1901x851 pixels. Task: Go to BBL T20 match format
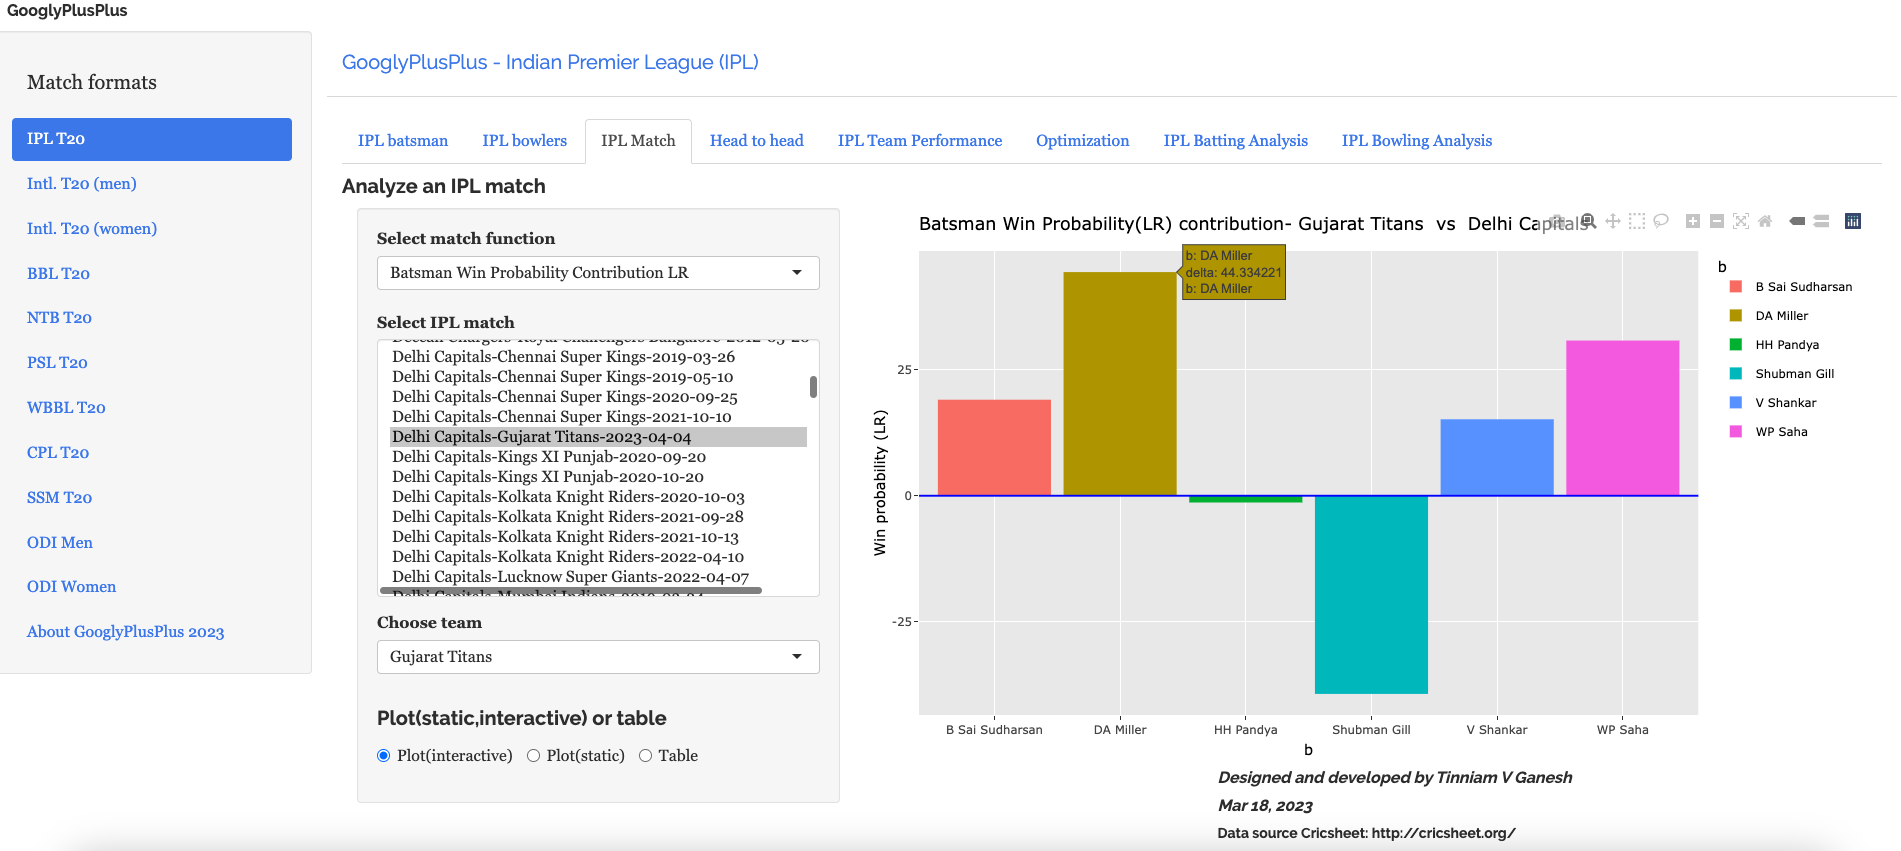tap(58, 274)
